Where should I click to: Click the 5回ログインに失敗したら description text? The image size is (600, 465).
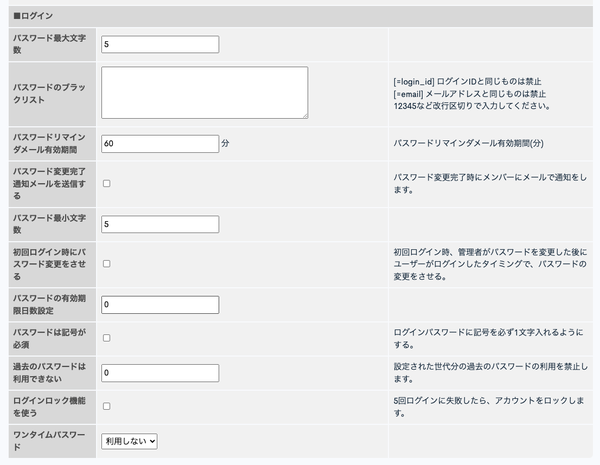pos(489,407)
